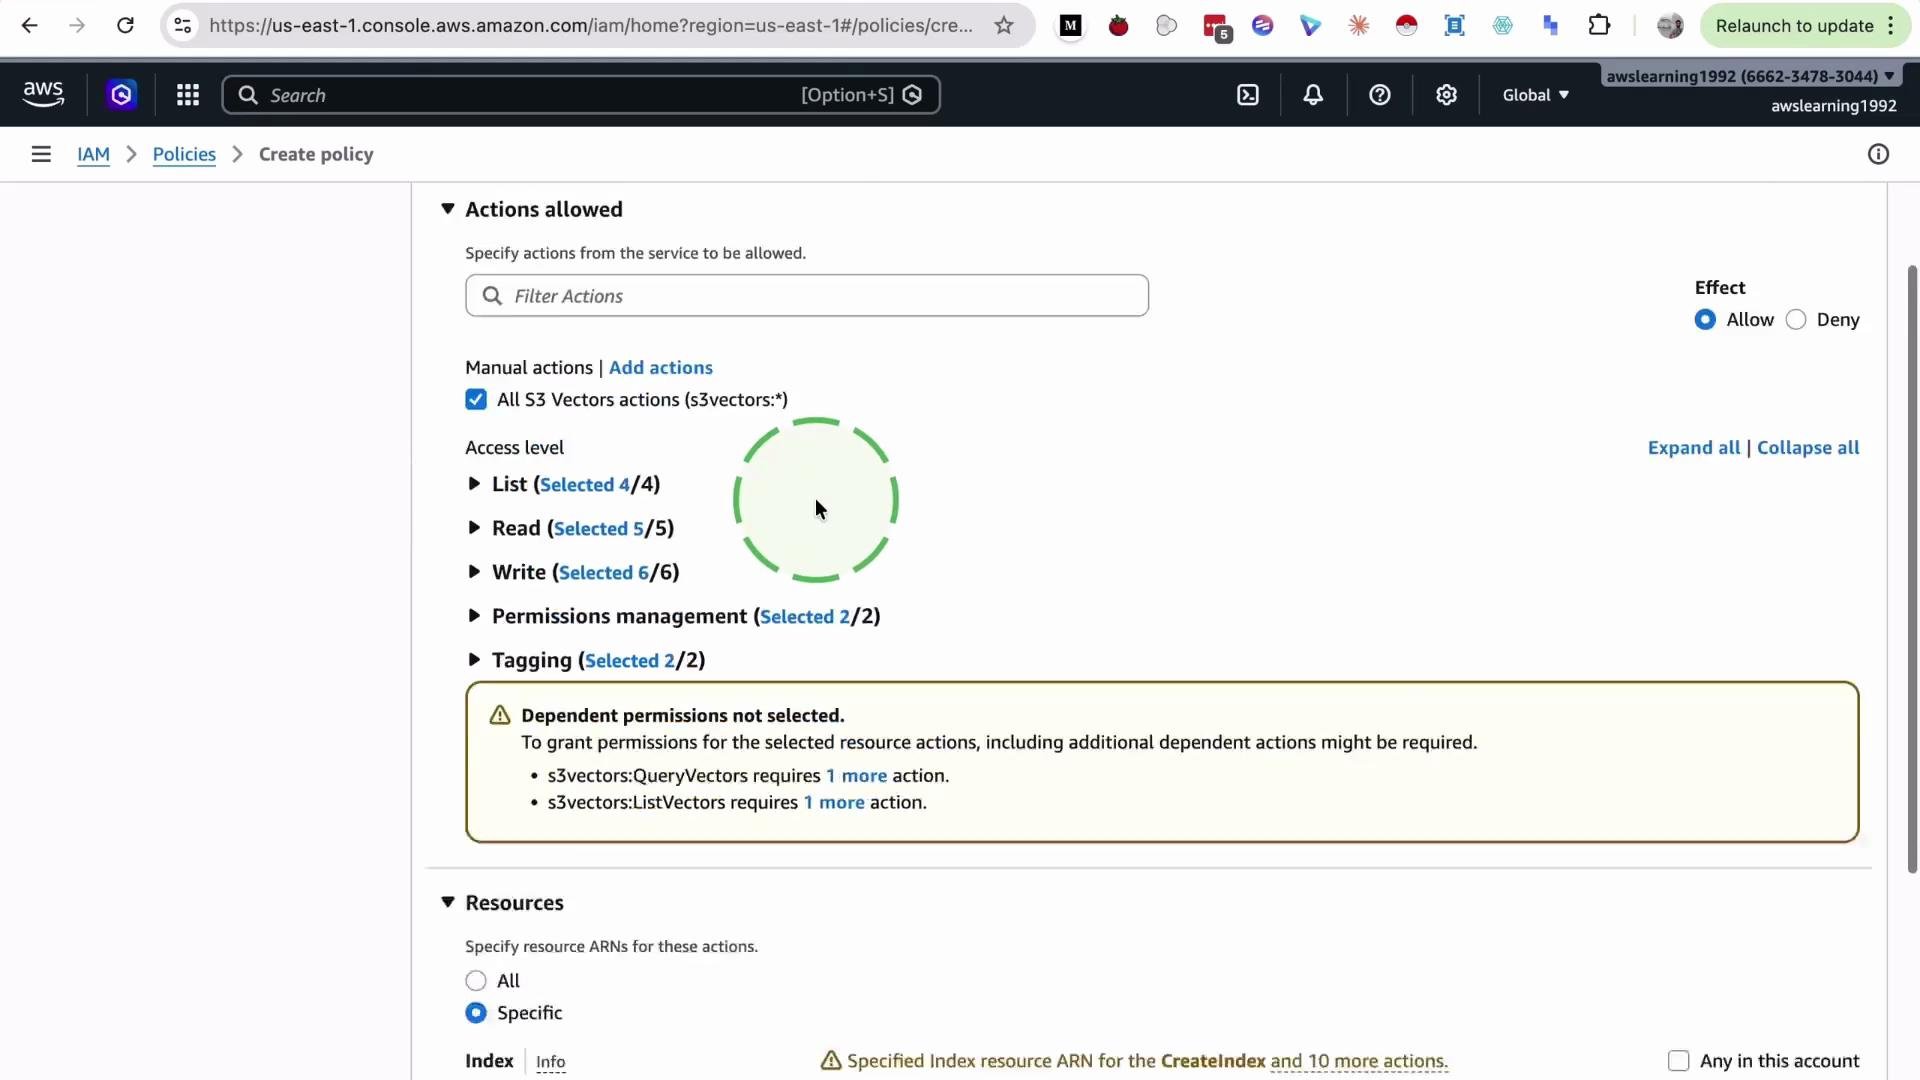The width and height of the screenshot is (1920, 1080).
Task: Select the Deny effect radio button
Action: tap(1796, 320)
